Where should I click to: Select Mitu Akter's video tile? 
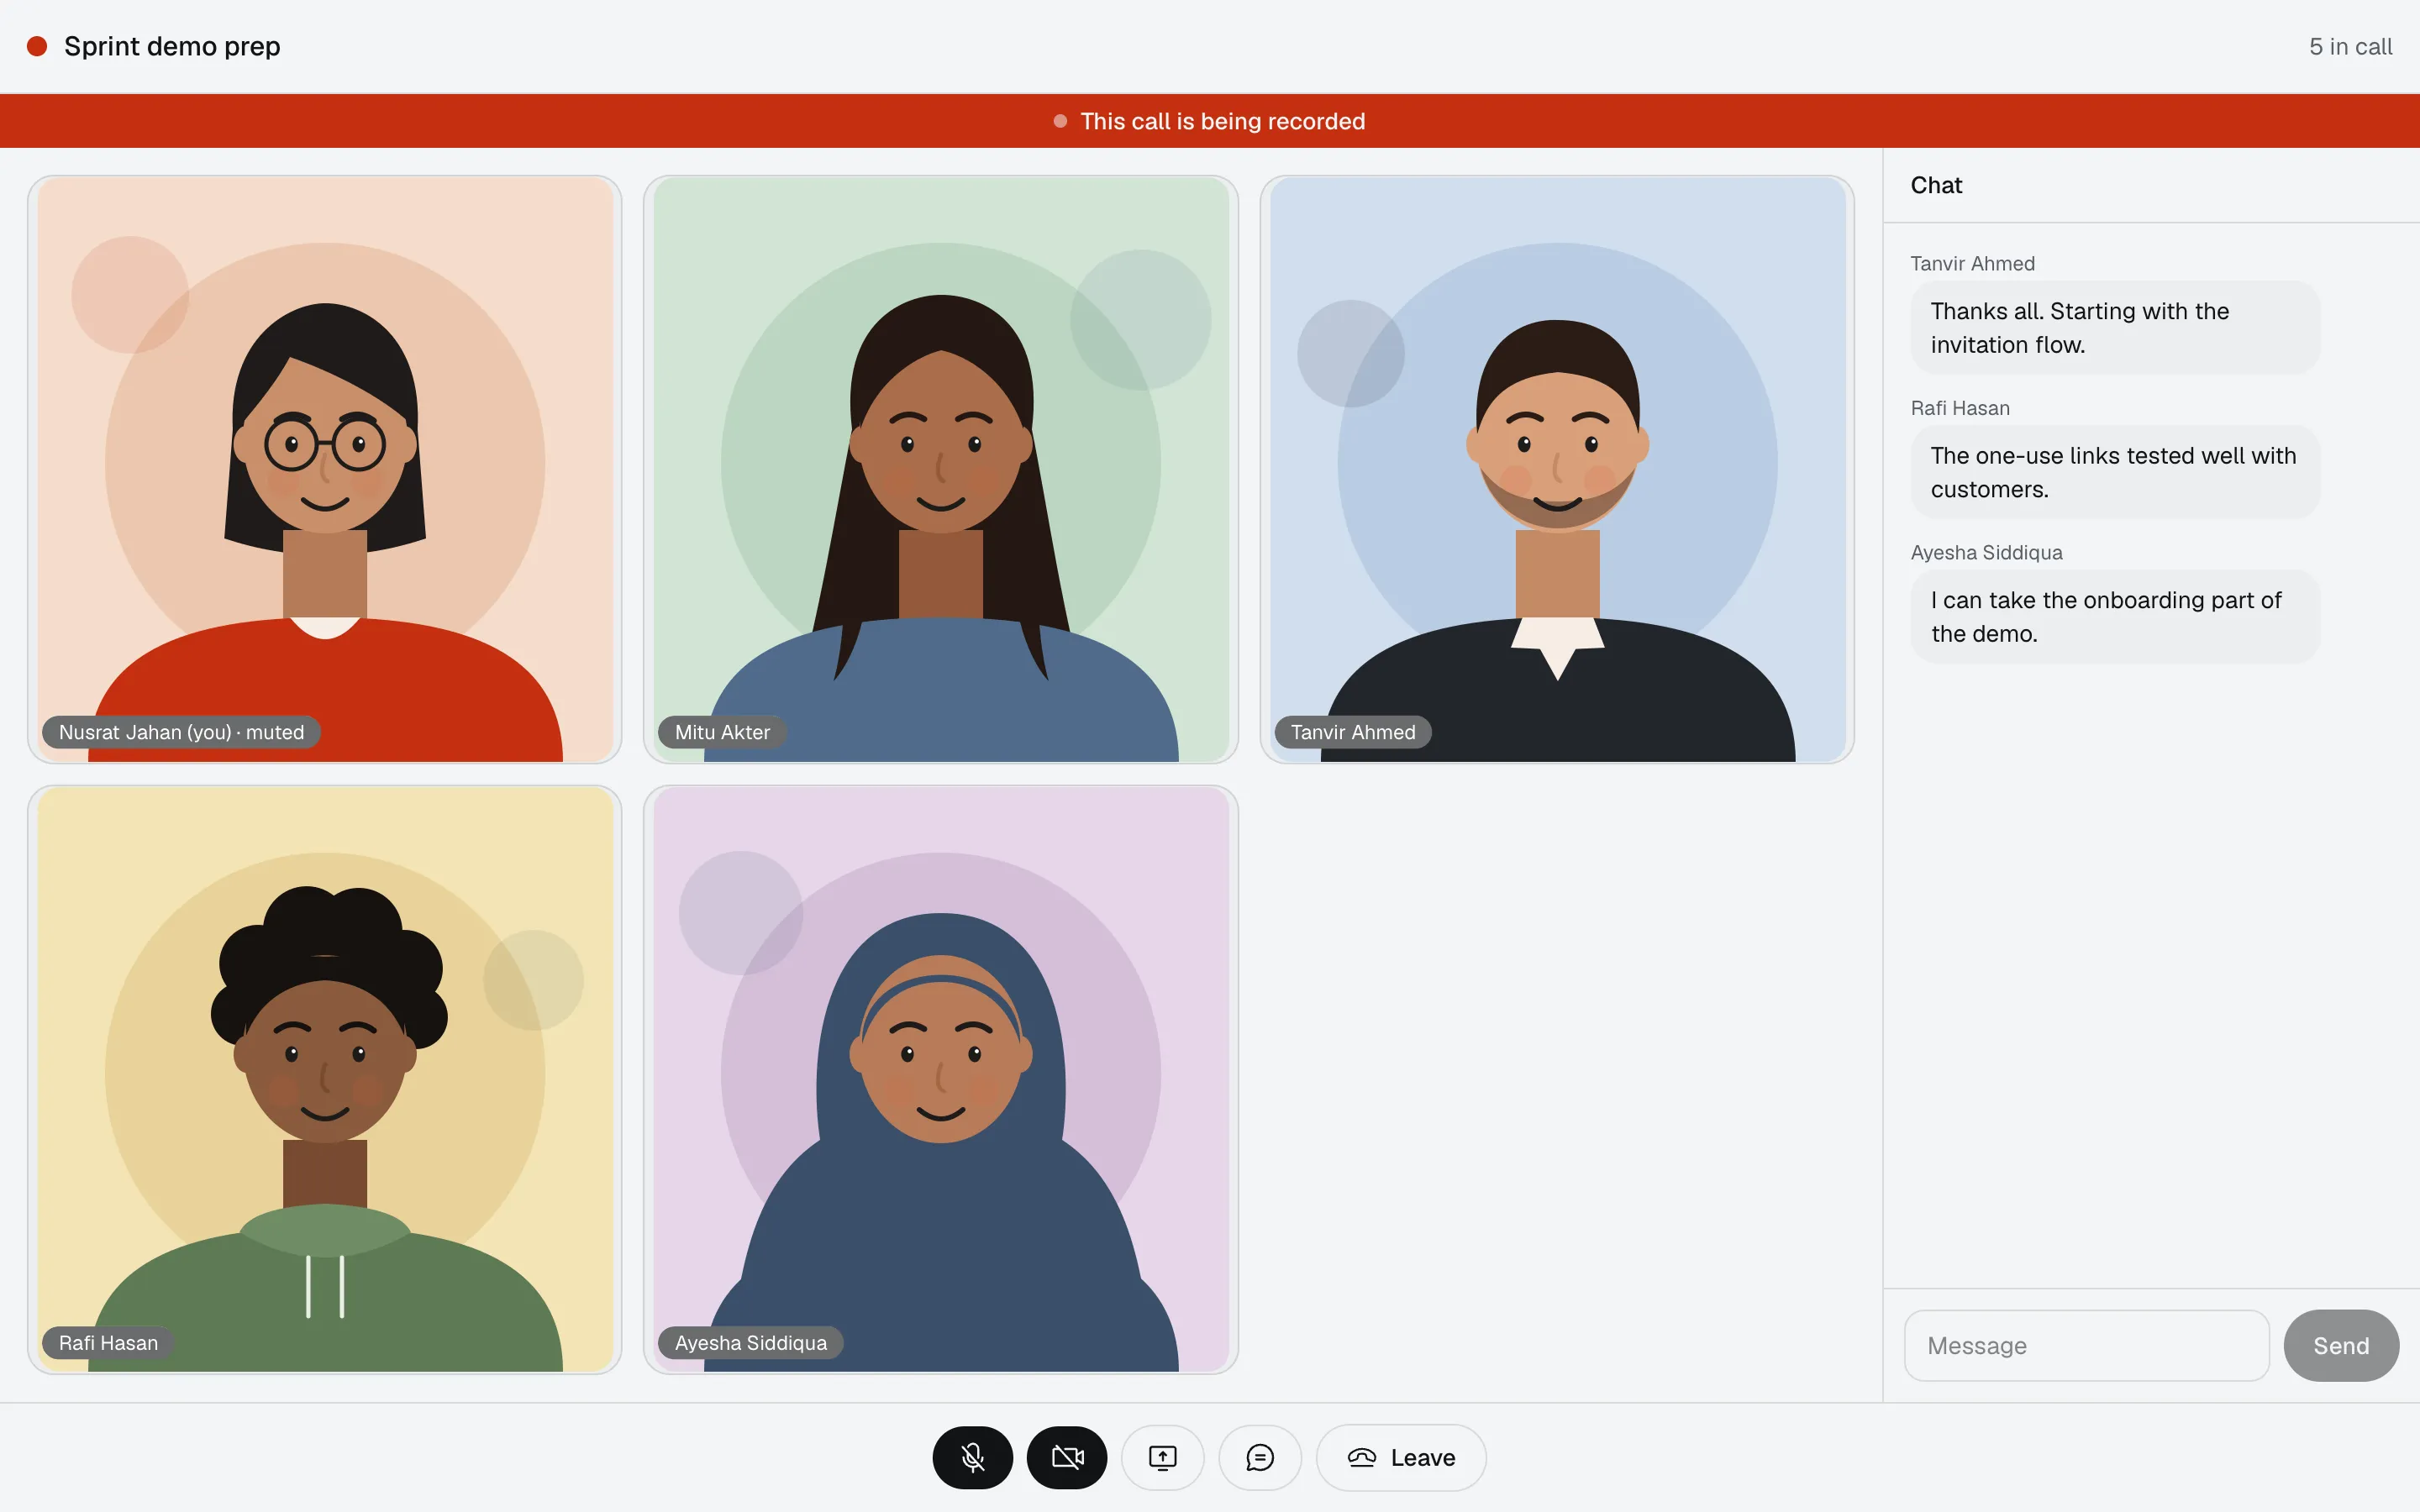941,469
